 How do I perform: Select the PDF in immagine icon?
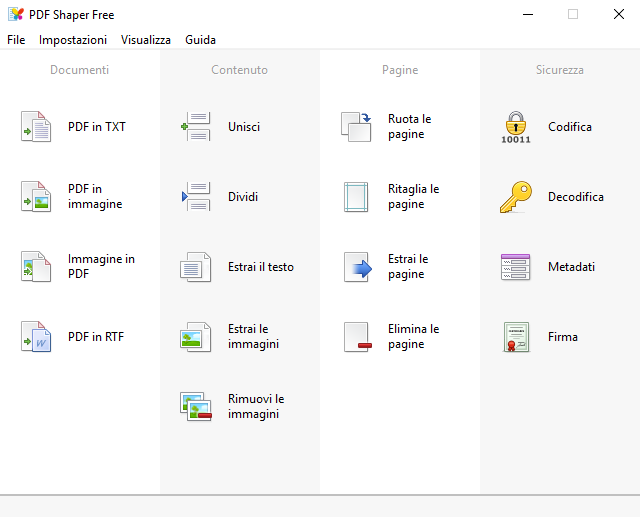[x=36, y=197]
